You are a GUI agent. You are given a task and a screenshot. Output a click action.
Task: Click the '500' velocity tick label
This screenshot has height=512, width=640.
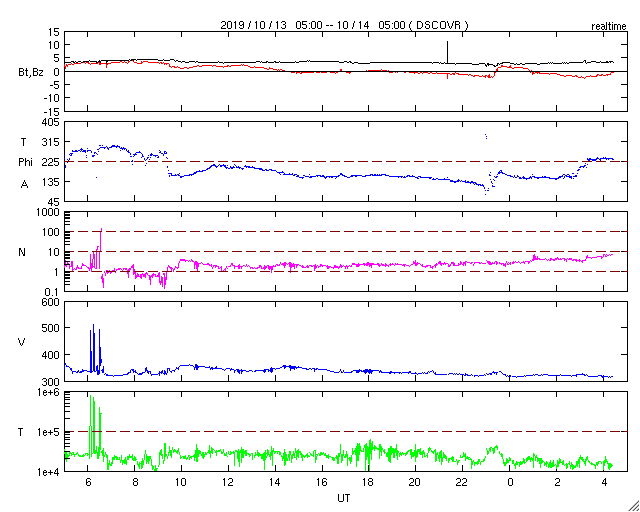click(x=51, y=329)
